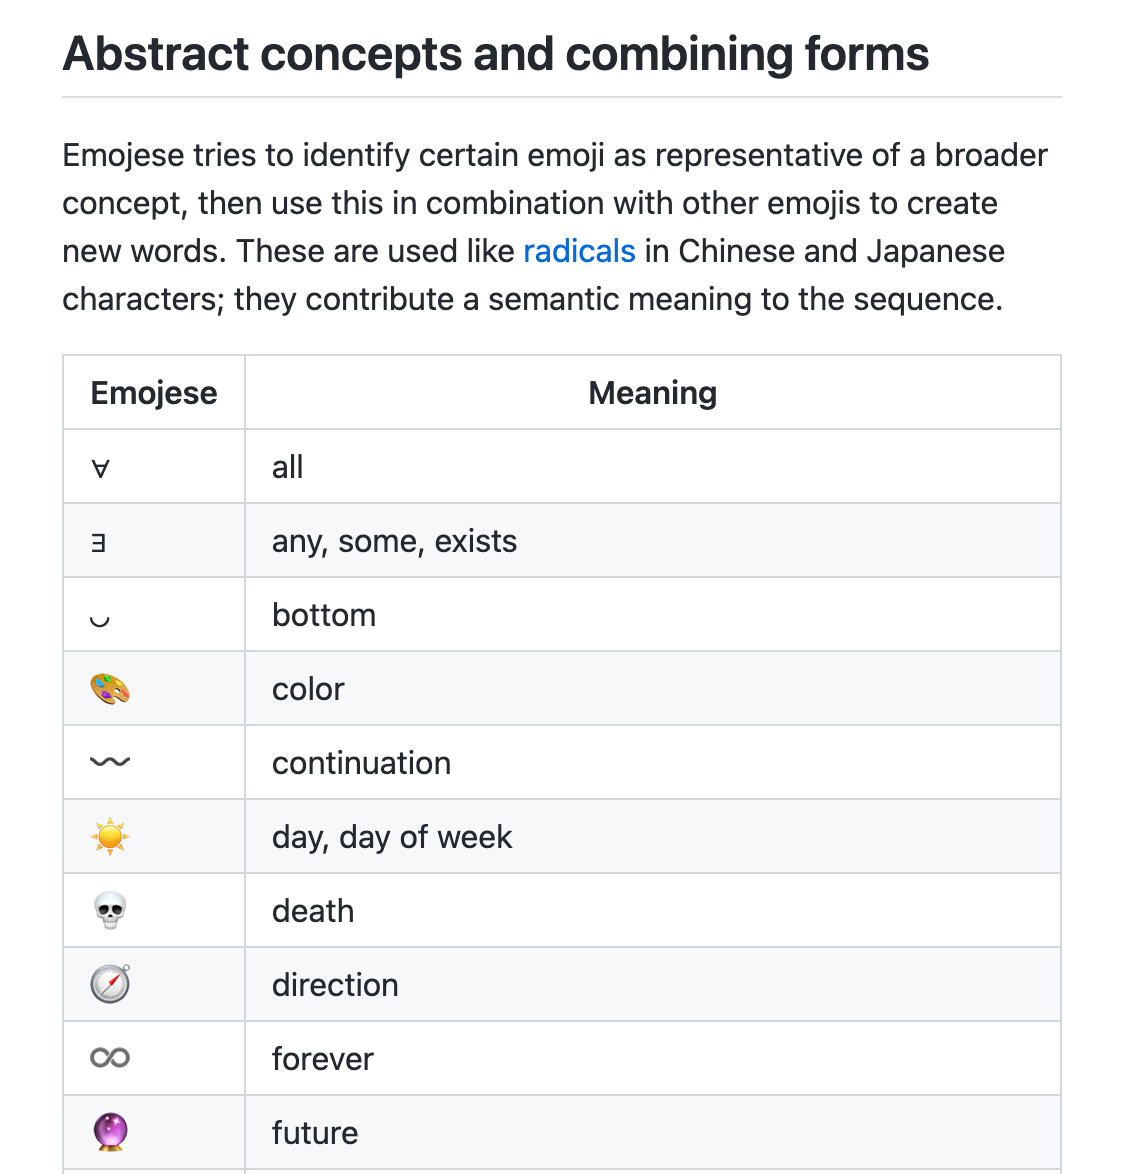Click the 'forever' meaning text
Image resolution: width=1126 pixels, height=1174 pixels.
coord(323,1059)
